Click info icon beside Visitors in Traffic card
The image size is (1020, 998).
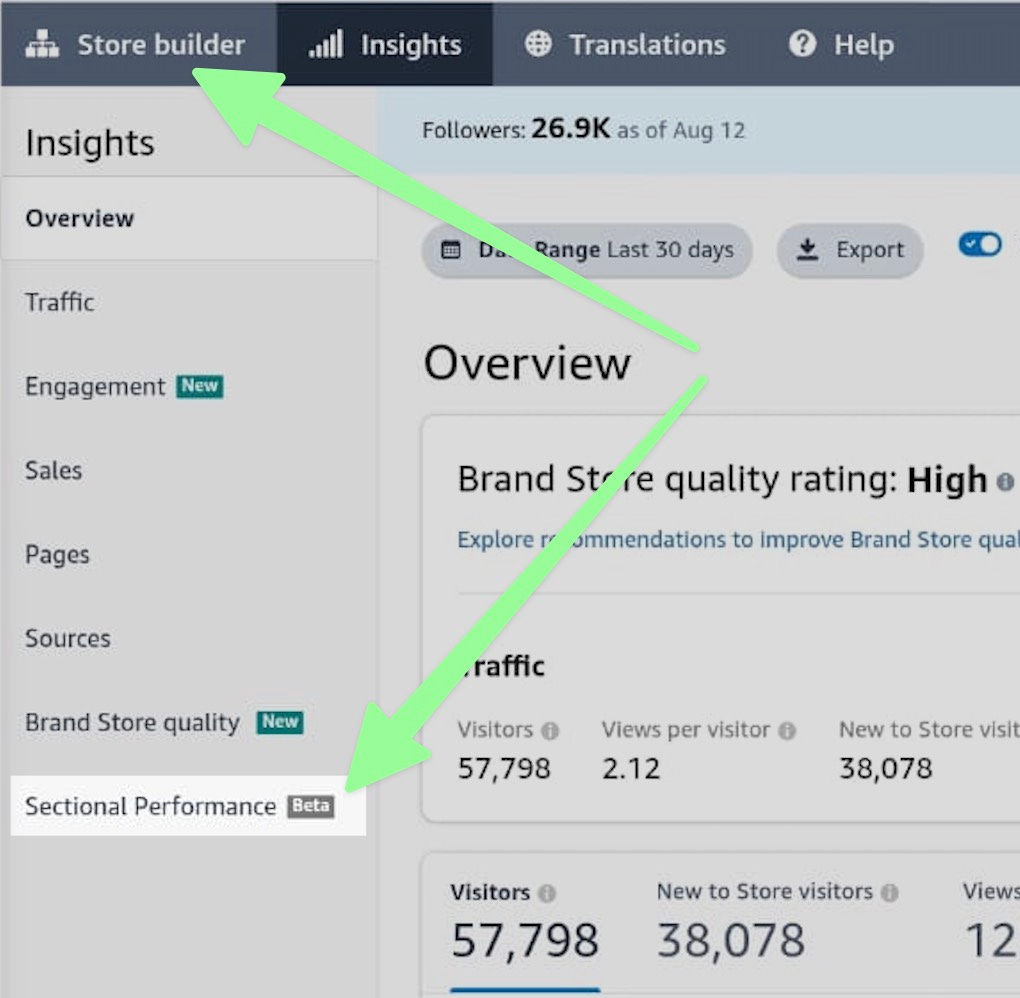550,731
